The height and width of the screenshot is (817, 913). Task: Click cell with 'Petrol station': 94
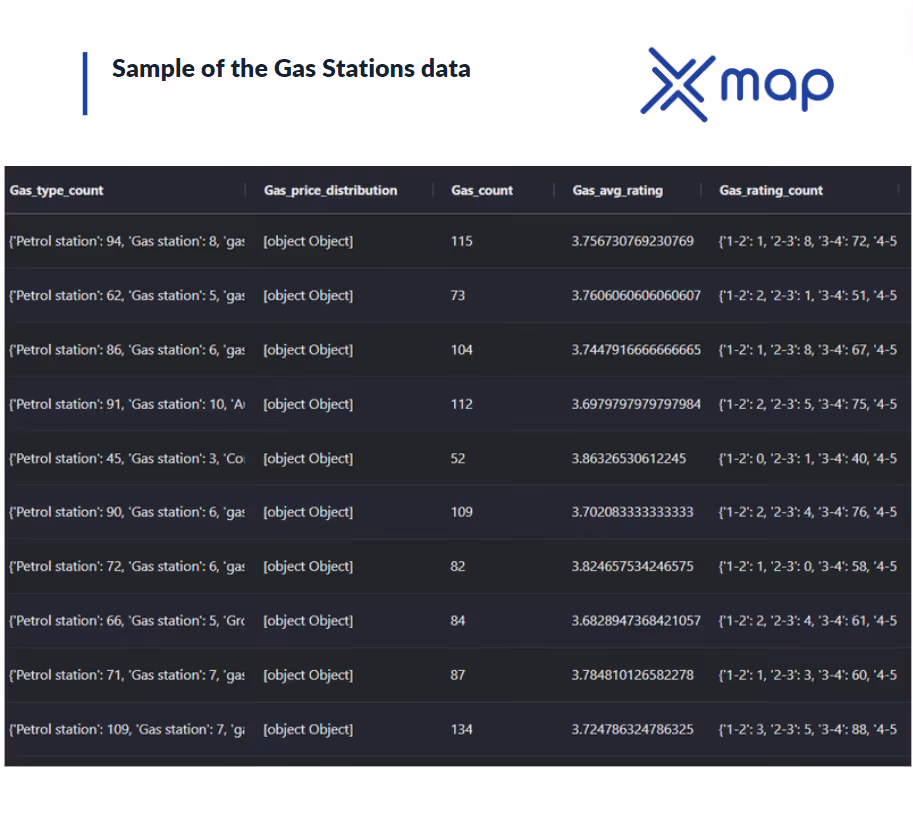point(127,241)
